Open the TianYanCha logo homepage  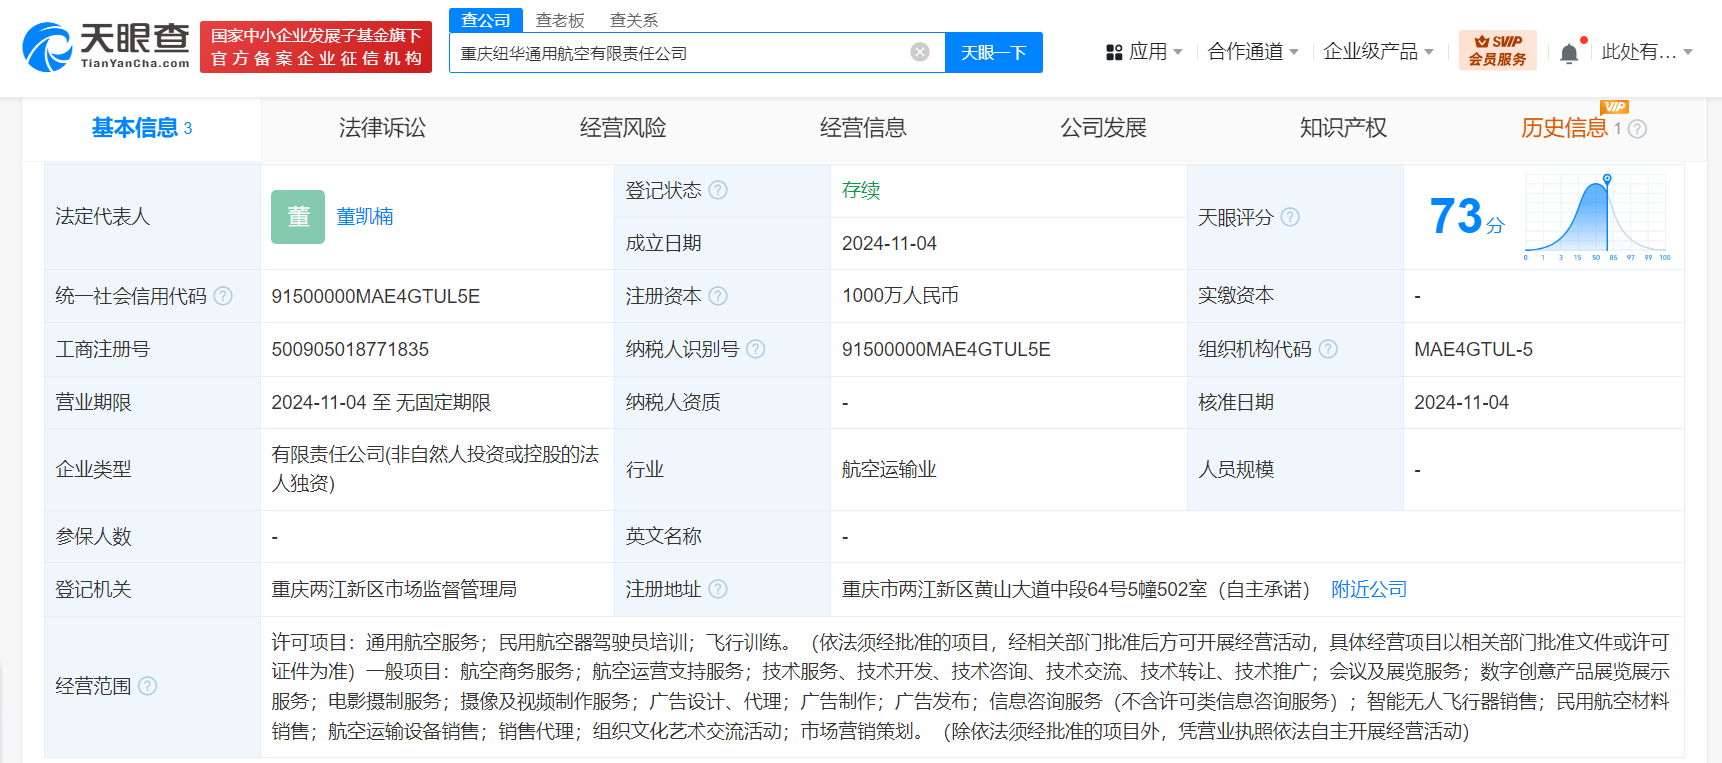click(106, 47)
